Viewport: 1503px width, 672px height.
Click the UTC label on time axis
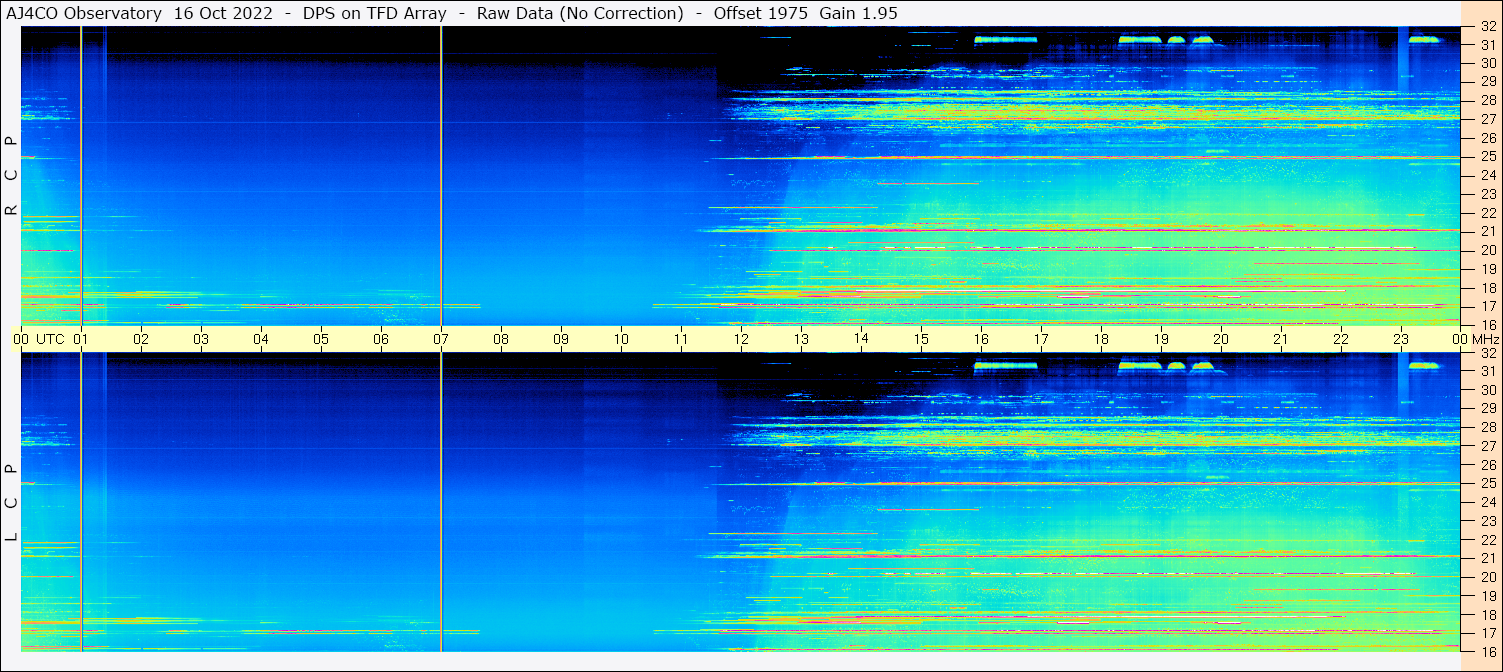(50, 339)
